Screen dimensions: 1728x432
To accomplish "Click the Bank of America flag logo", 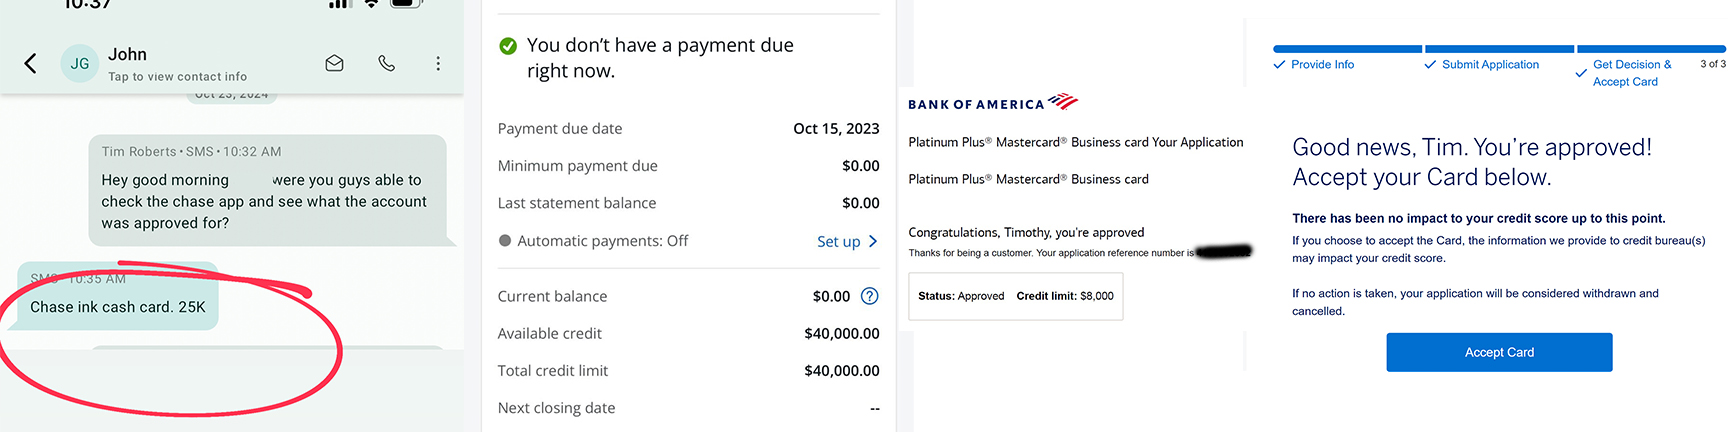I will tap(1063, 101).
